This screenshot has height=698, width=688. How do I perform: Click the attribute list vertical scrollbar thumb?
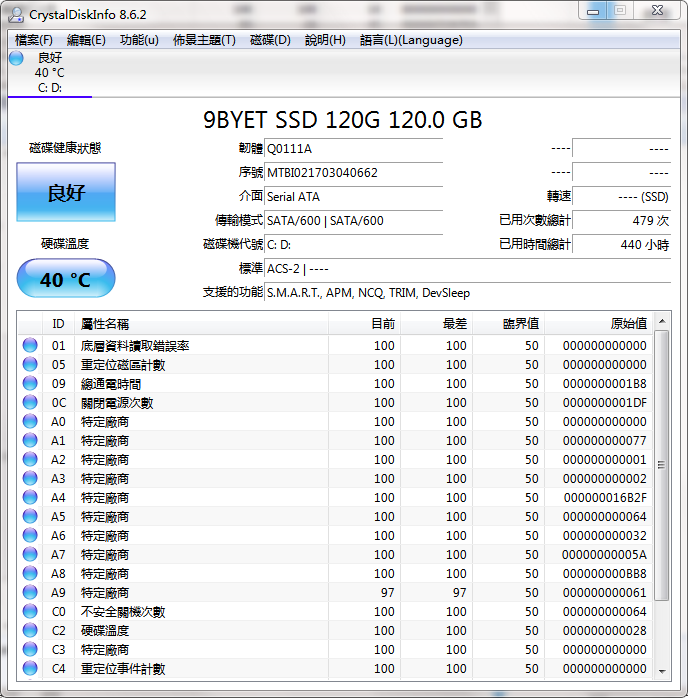[x=662, y=465]
